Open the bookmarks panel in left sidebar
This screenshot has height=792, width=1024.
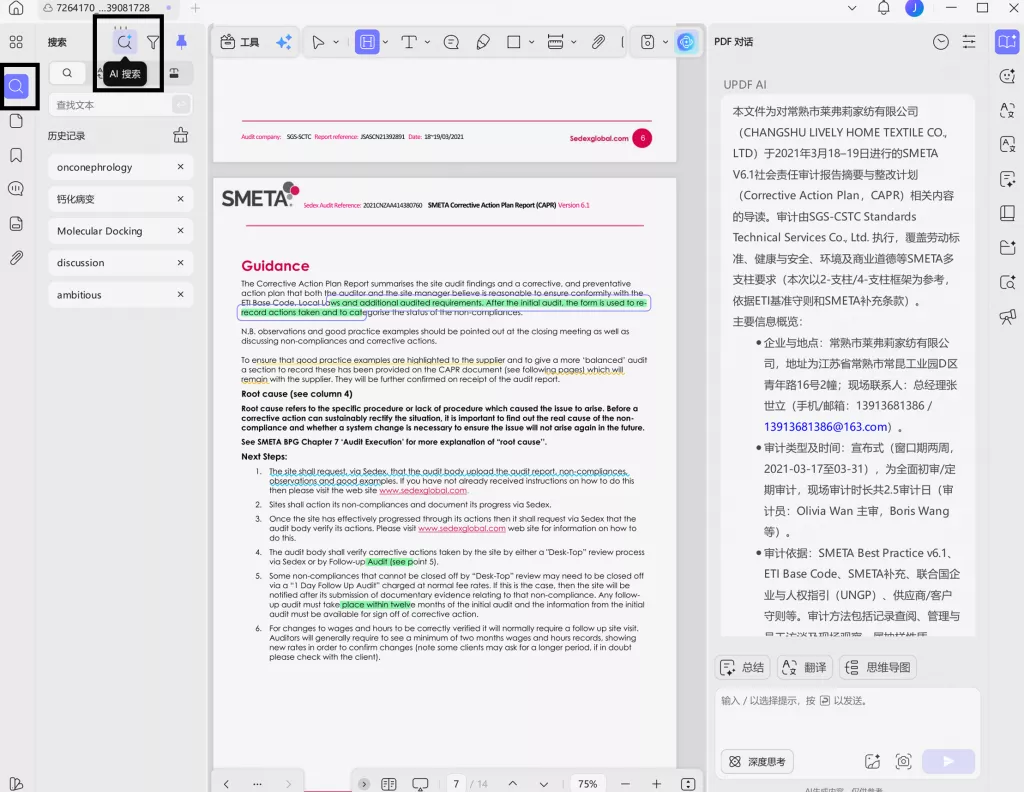click(16, 155)
